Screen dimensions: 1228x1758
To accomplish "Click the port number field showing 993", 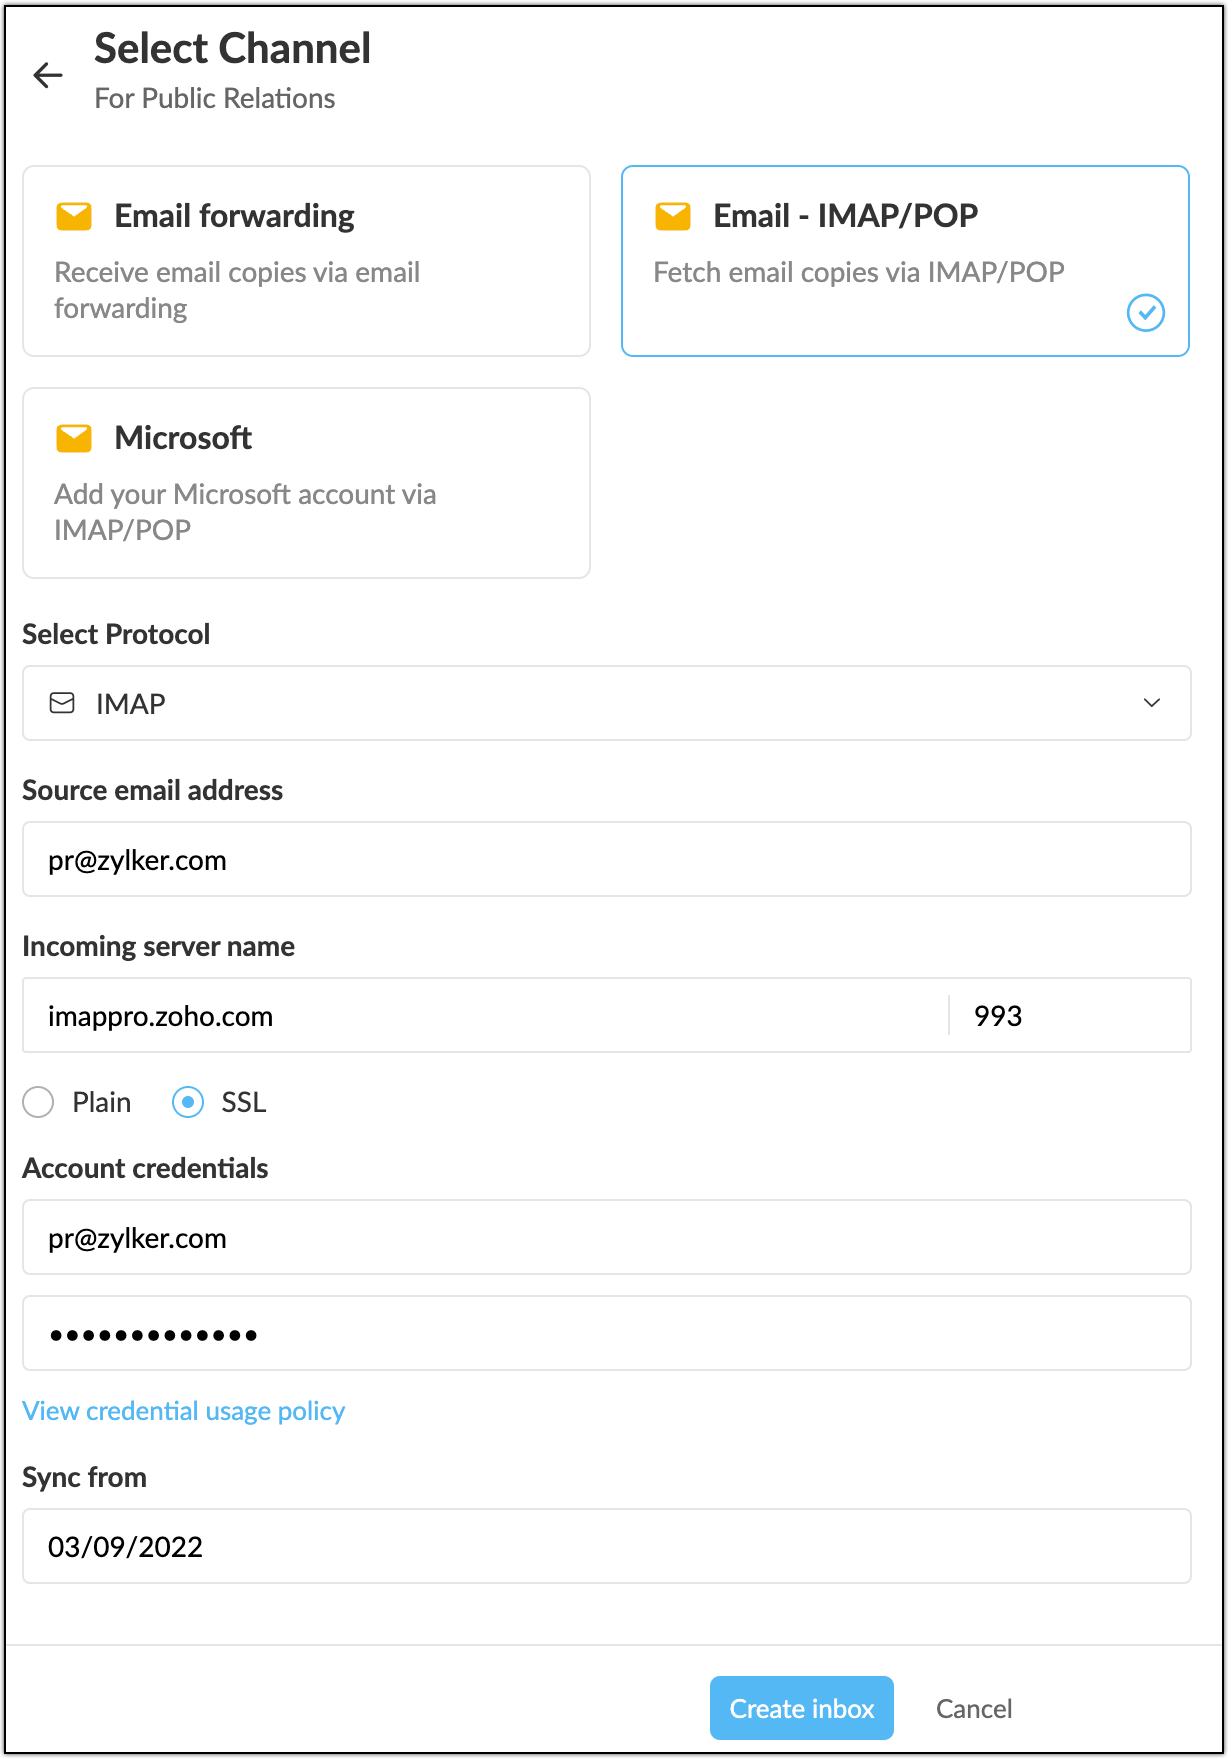I will point(1068,1015).
